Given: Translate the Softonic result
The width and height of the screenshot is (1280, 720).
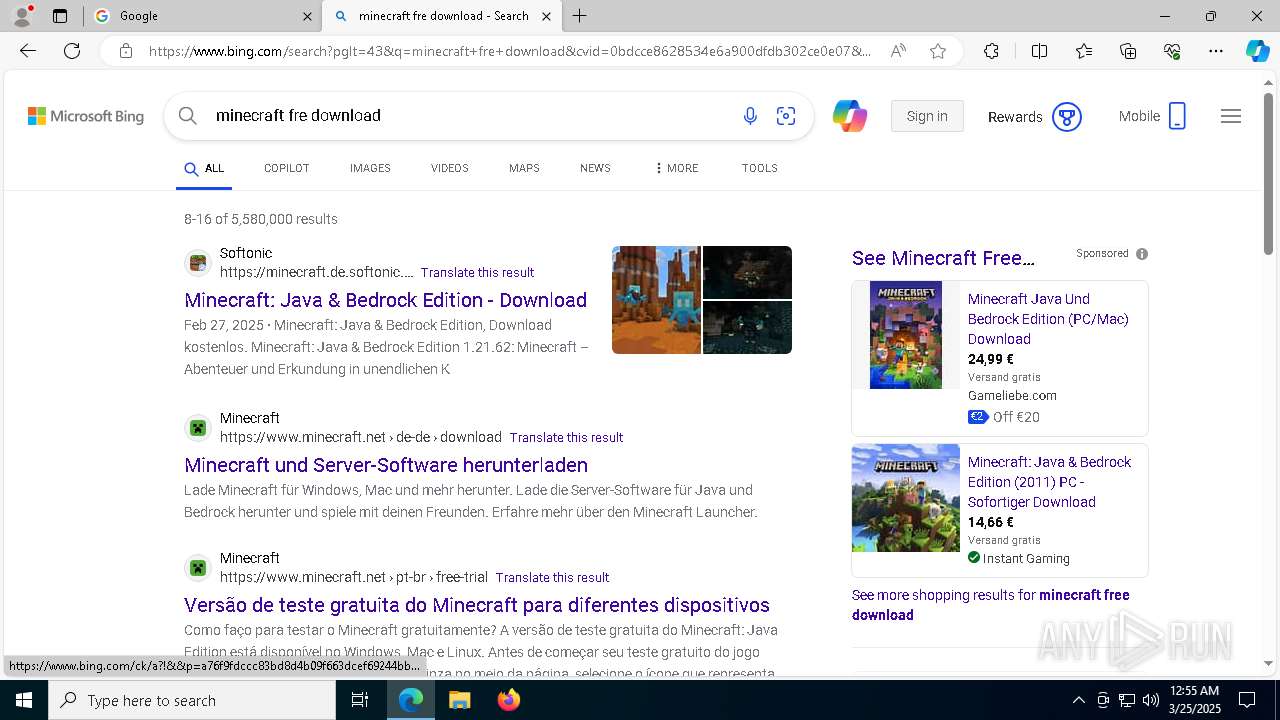Looking at the screenshot, I should click(477, 273).
